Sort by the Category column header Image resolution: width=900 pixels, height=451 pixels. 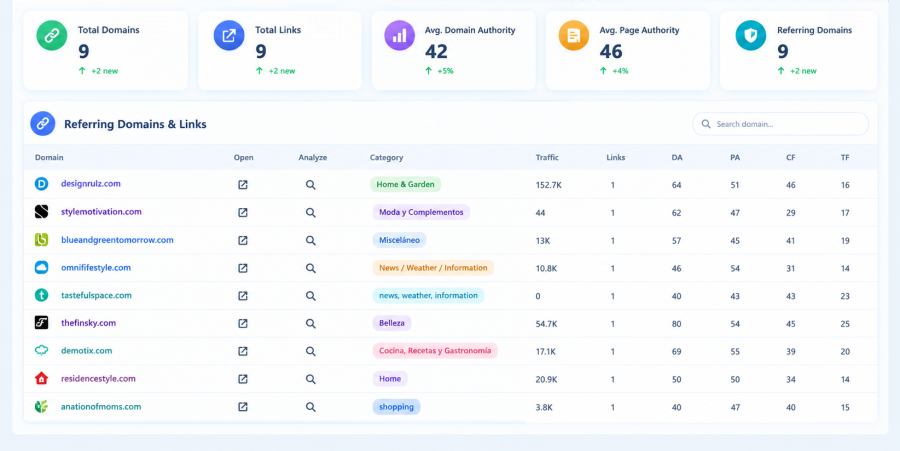(x=386, y=157)
